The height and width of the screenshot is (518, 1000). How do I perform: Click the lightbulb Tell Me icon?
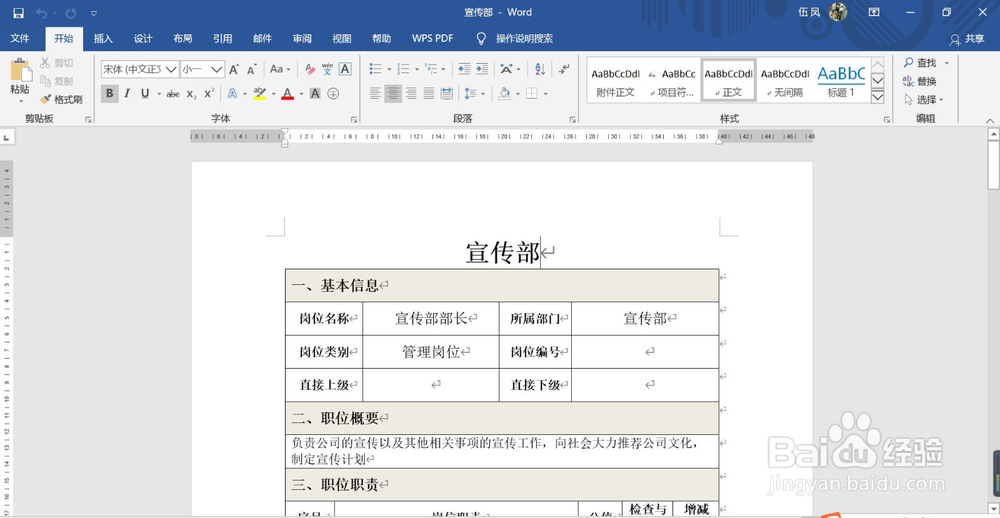click(482, 39)
